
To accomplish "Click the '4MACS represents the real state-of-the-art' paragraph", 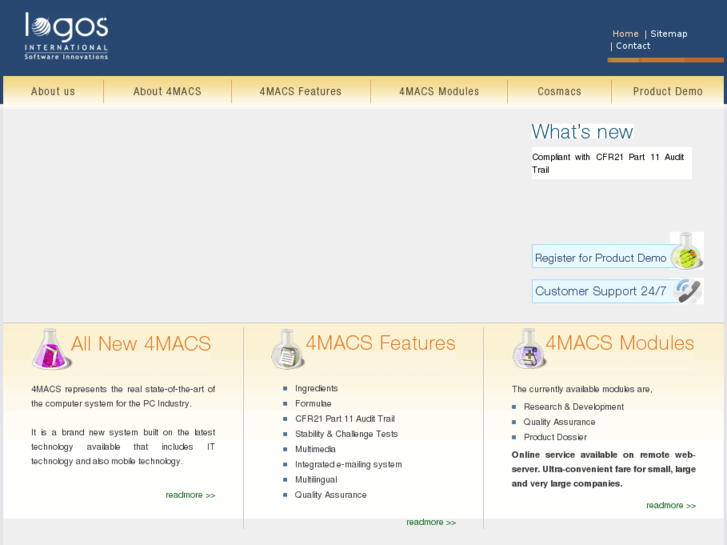I will tap(123, 396).
